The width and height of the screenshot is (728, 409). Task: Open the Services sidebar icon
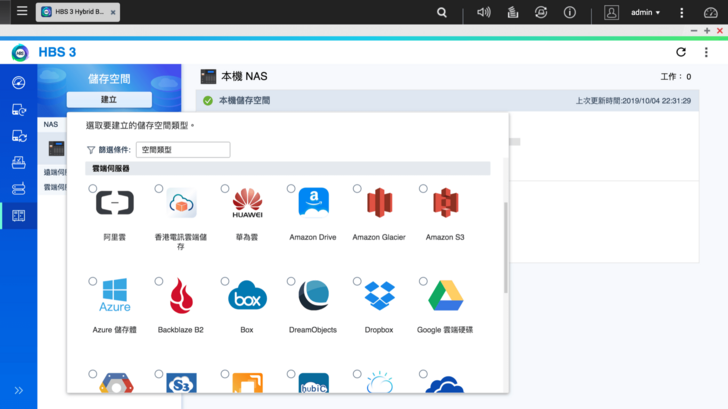click(19, 189)
